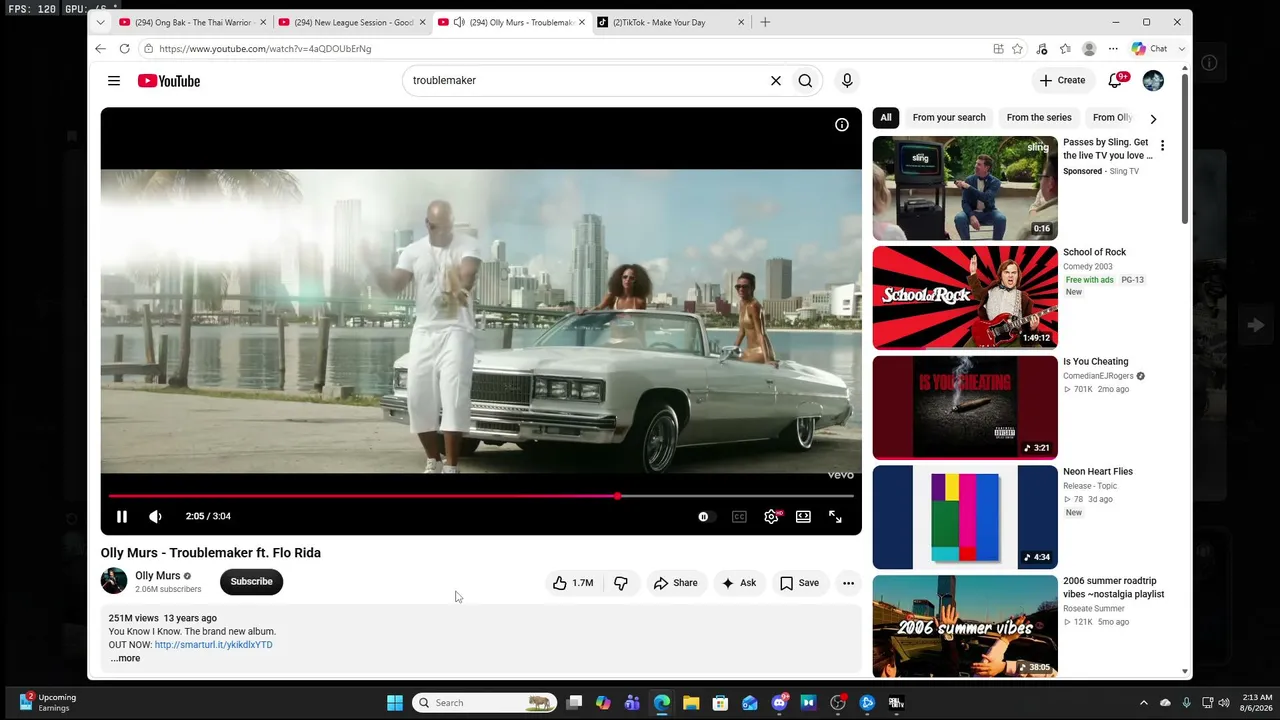Open the School of Rock thumbnail
This screenshot has height=720, width=1280.
[x=965, y=298]
